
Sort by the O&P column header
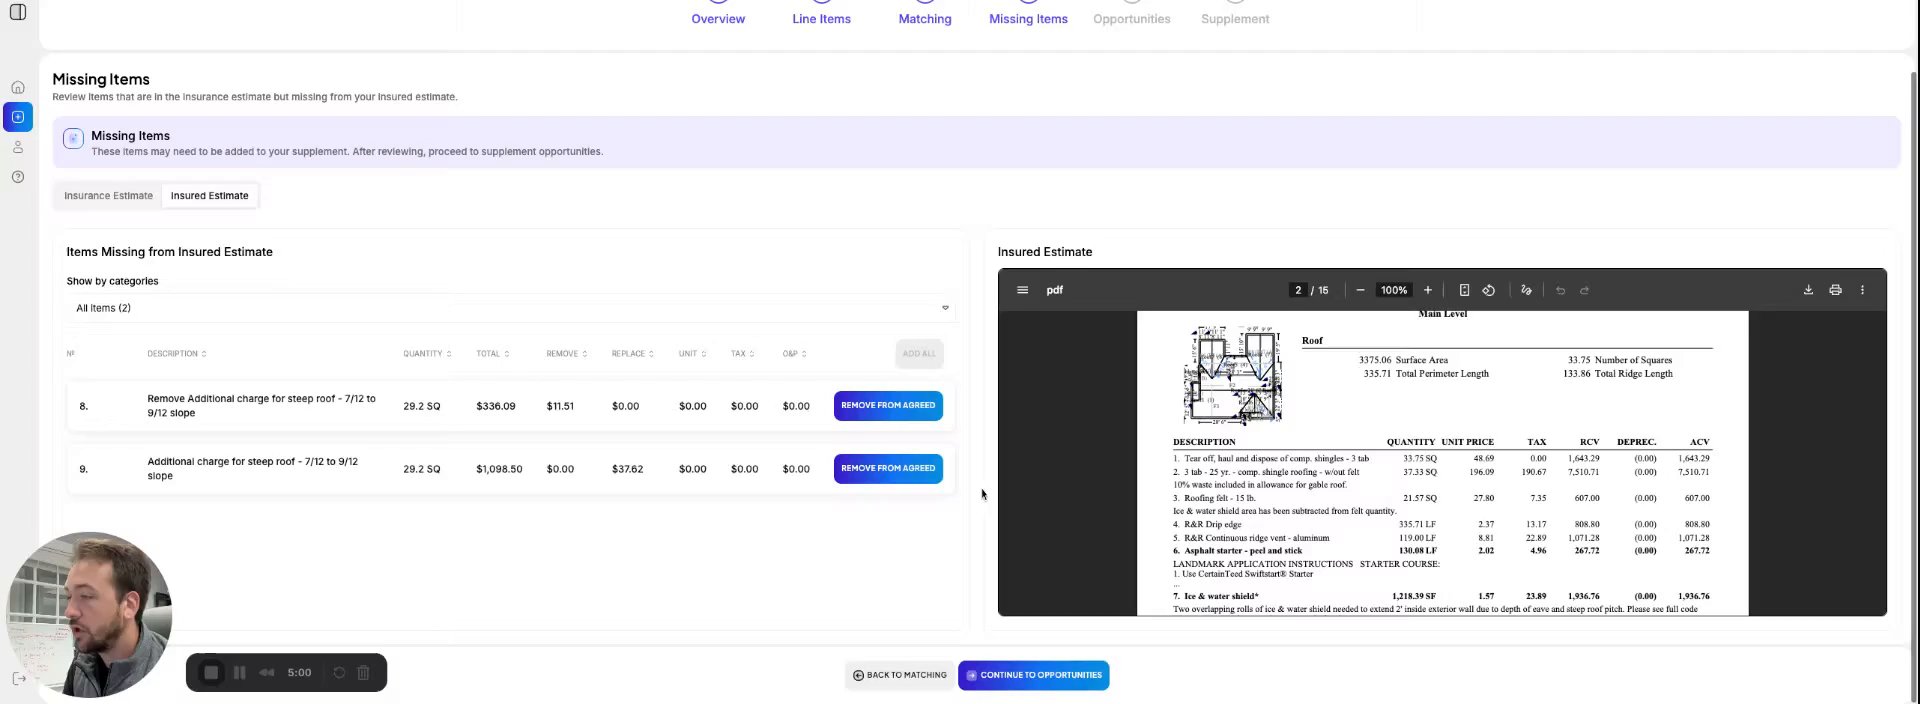coord(795,354)
